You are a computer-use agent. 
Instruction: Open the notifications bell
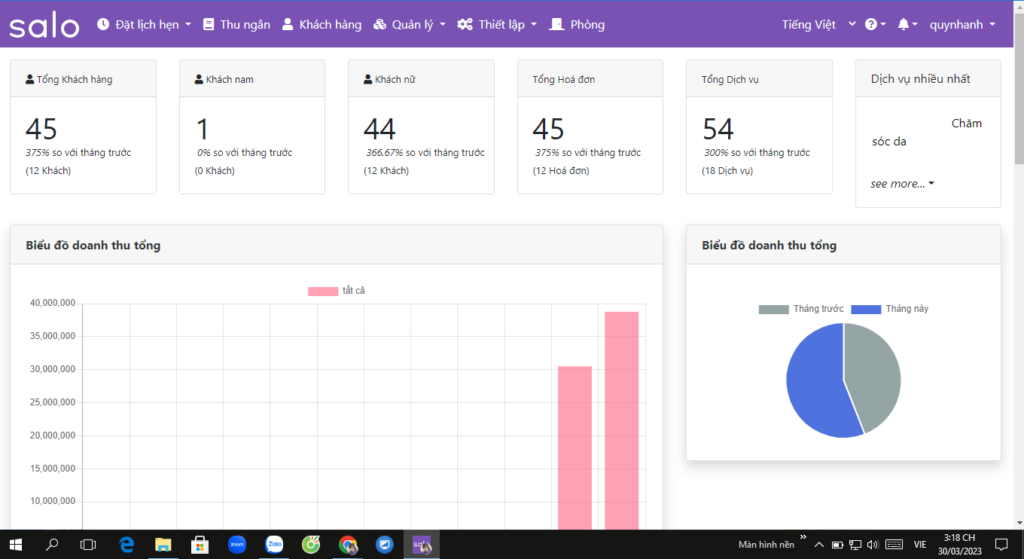[x=908, y=25]
